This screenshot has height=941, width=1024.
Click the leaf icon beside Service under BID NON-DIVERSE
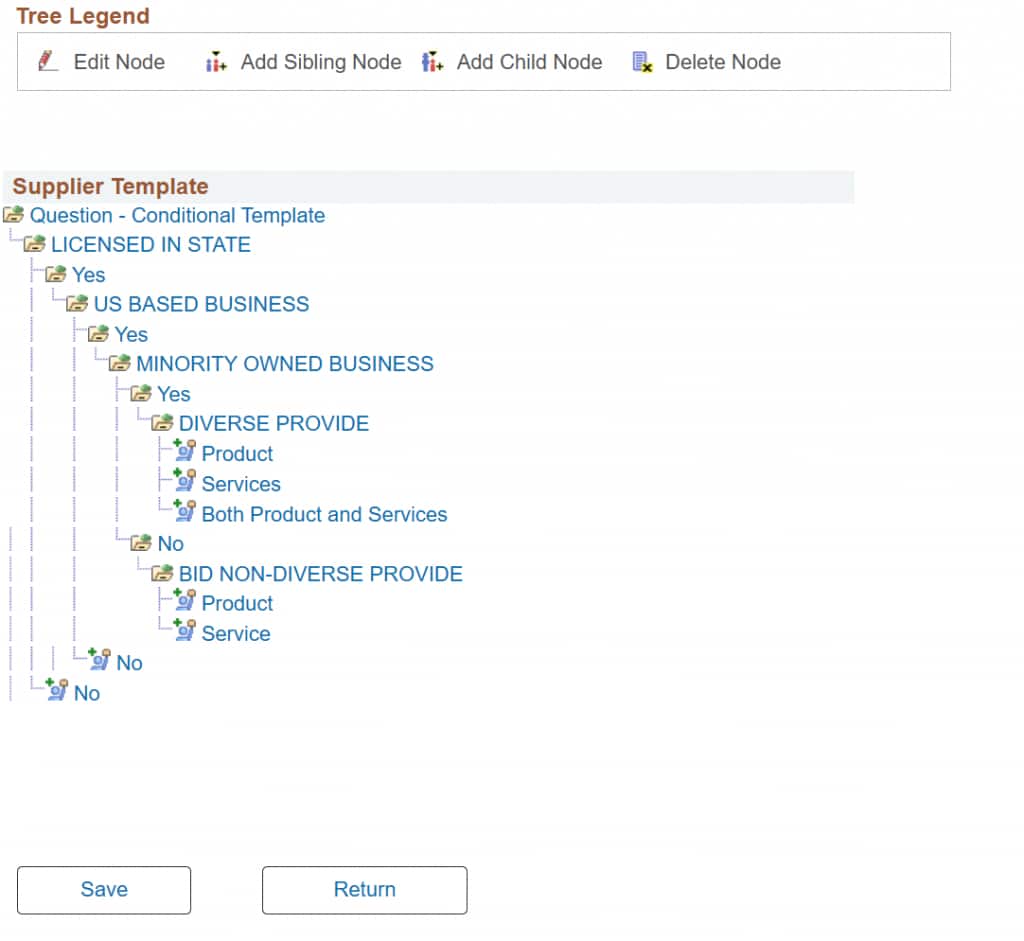point(185,630)
